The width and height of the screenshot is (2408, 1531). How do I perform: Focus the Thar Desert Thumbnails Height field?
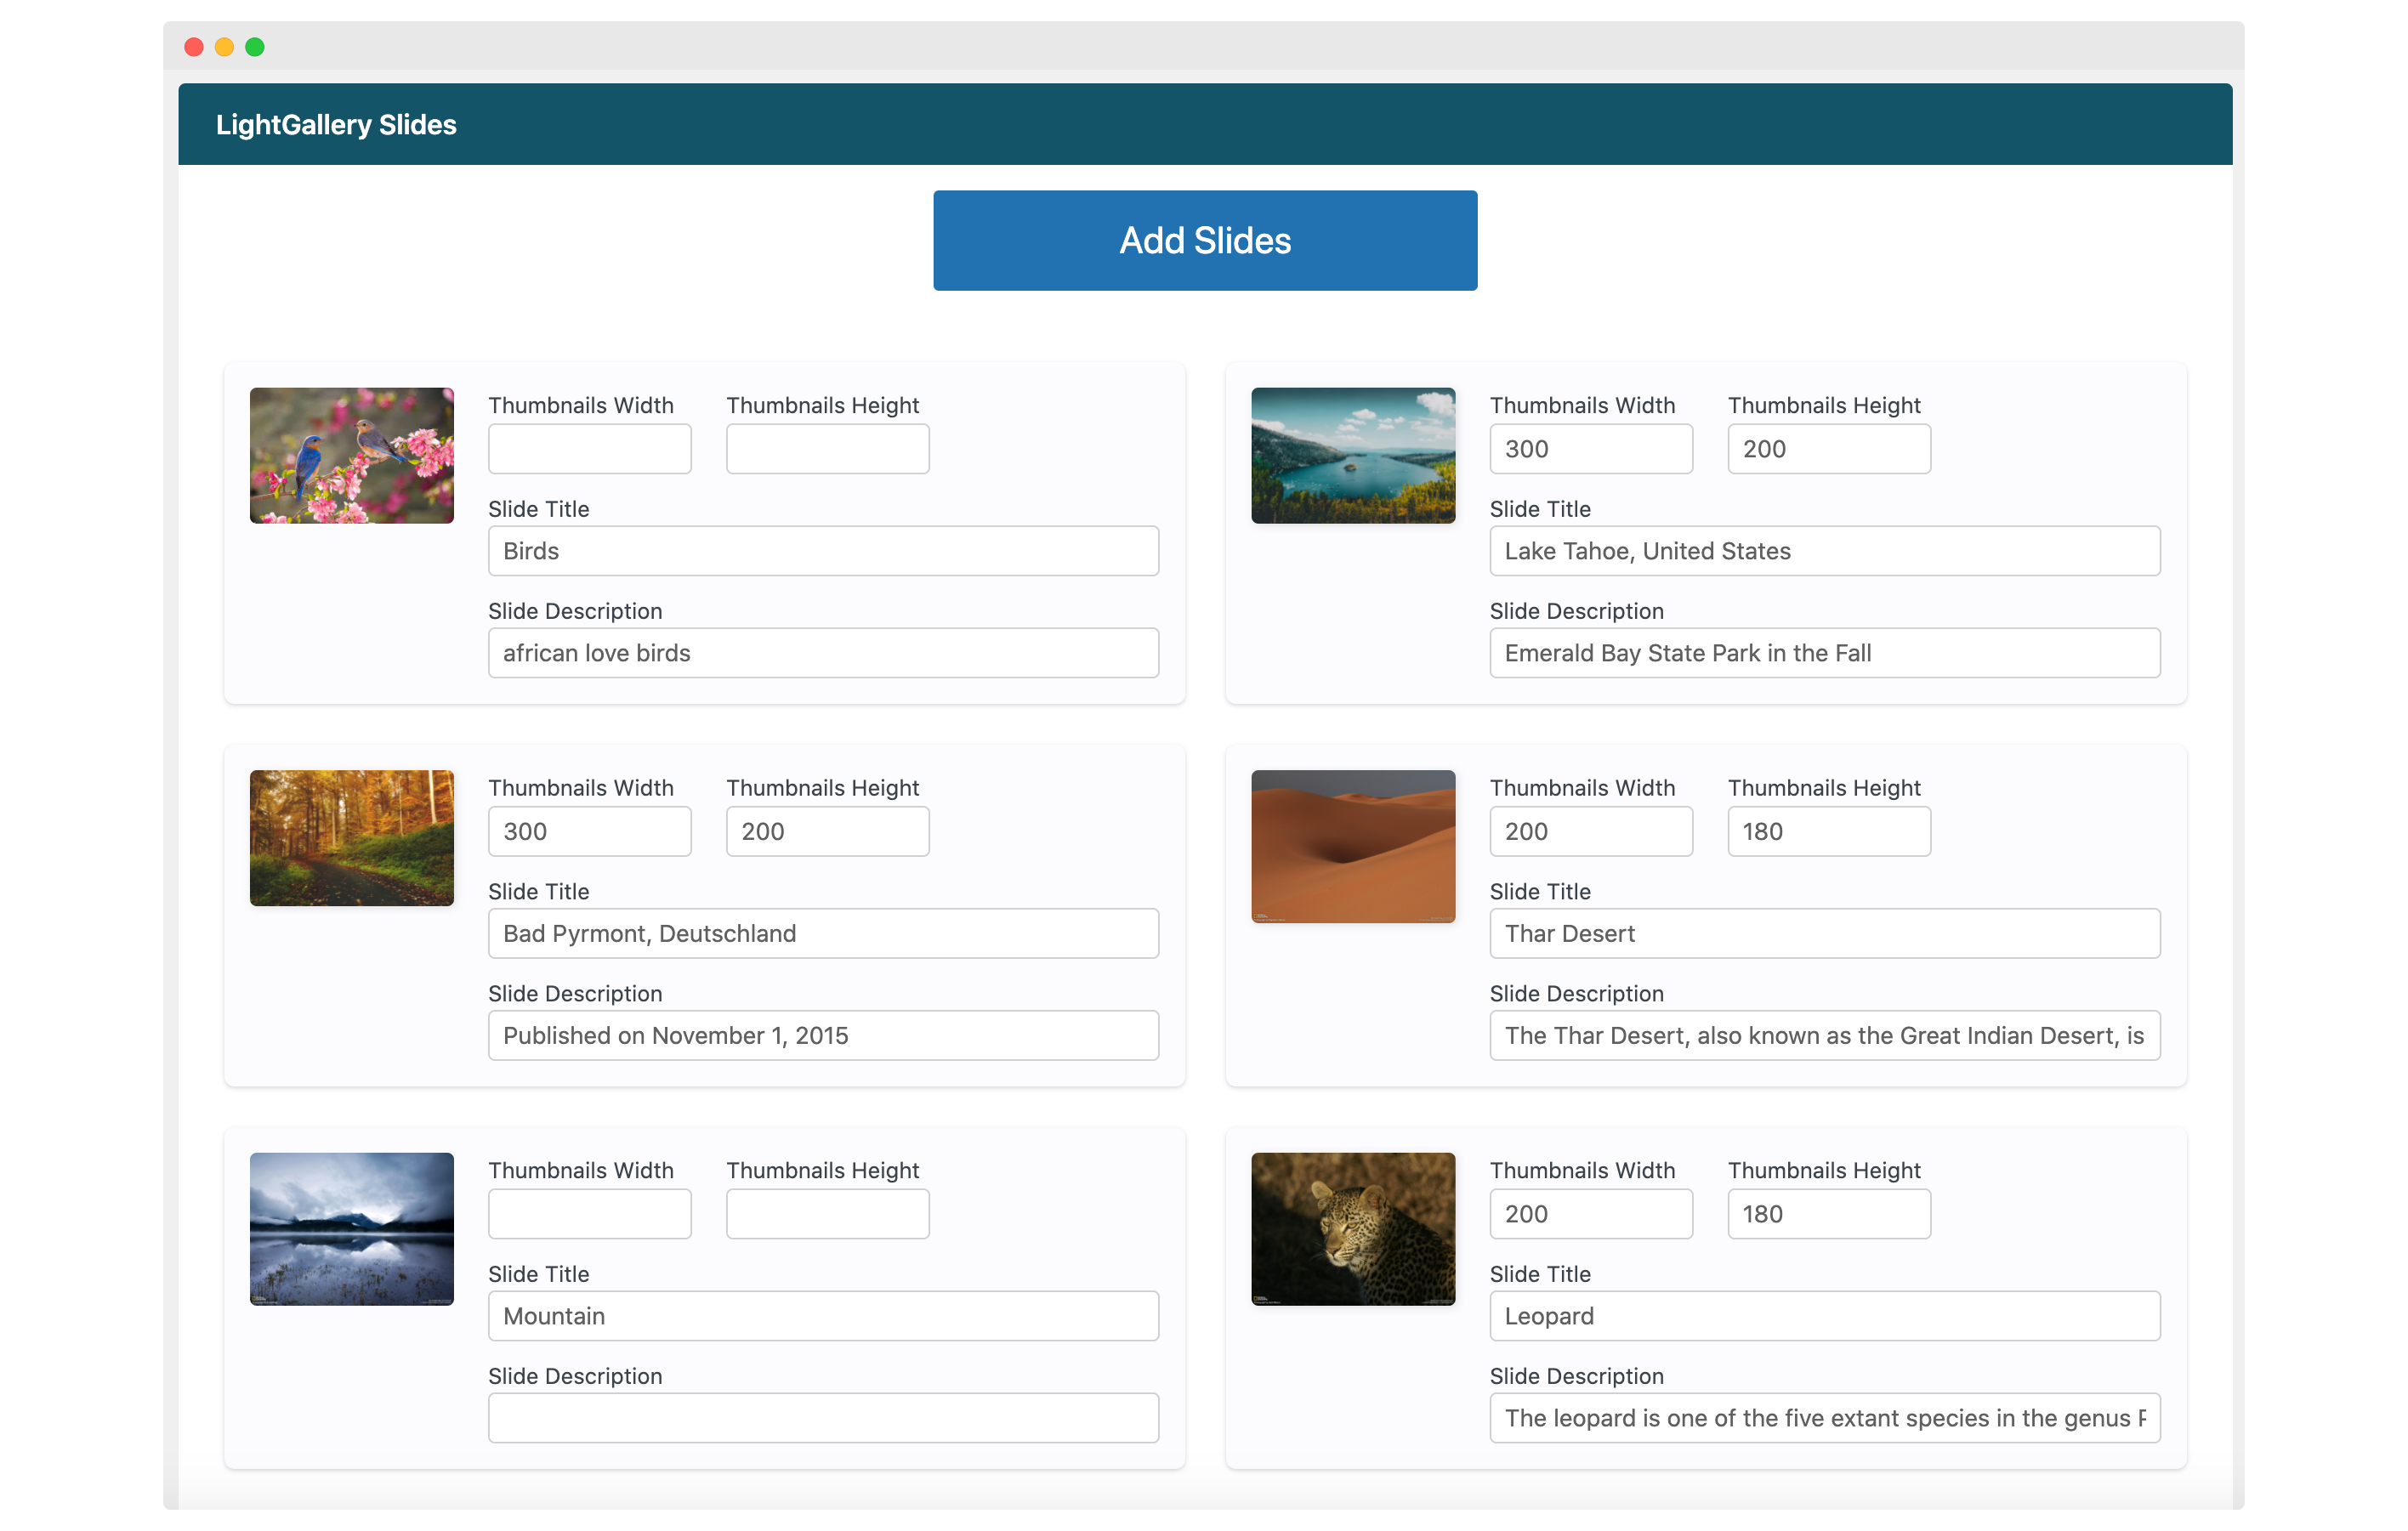(x=1828, y=831)
